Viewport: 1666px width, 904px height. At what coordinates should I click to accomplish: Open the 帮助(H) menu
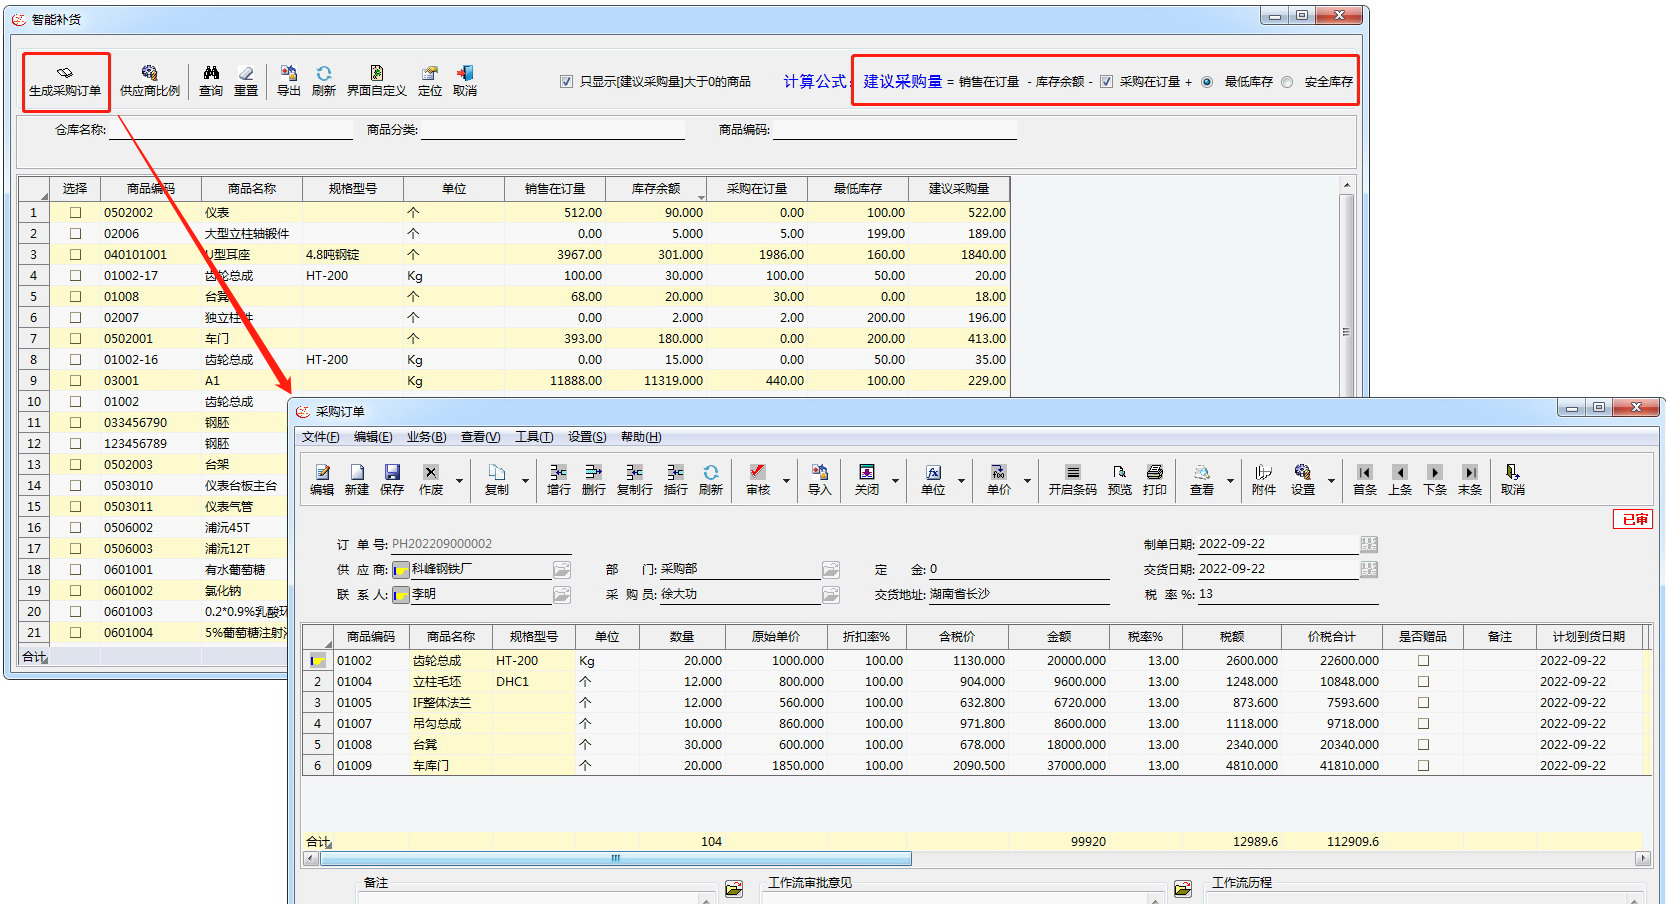tap(641, 437)
